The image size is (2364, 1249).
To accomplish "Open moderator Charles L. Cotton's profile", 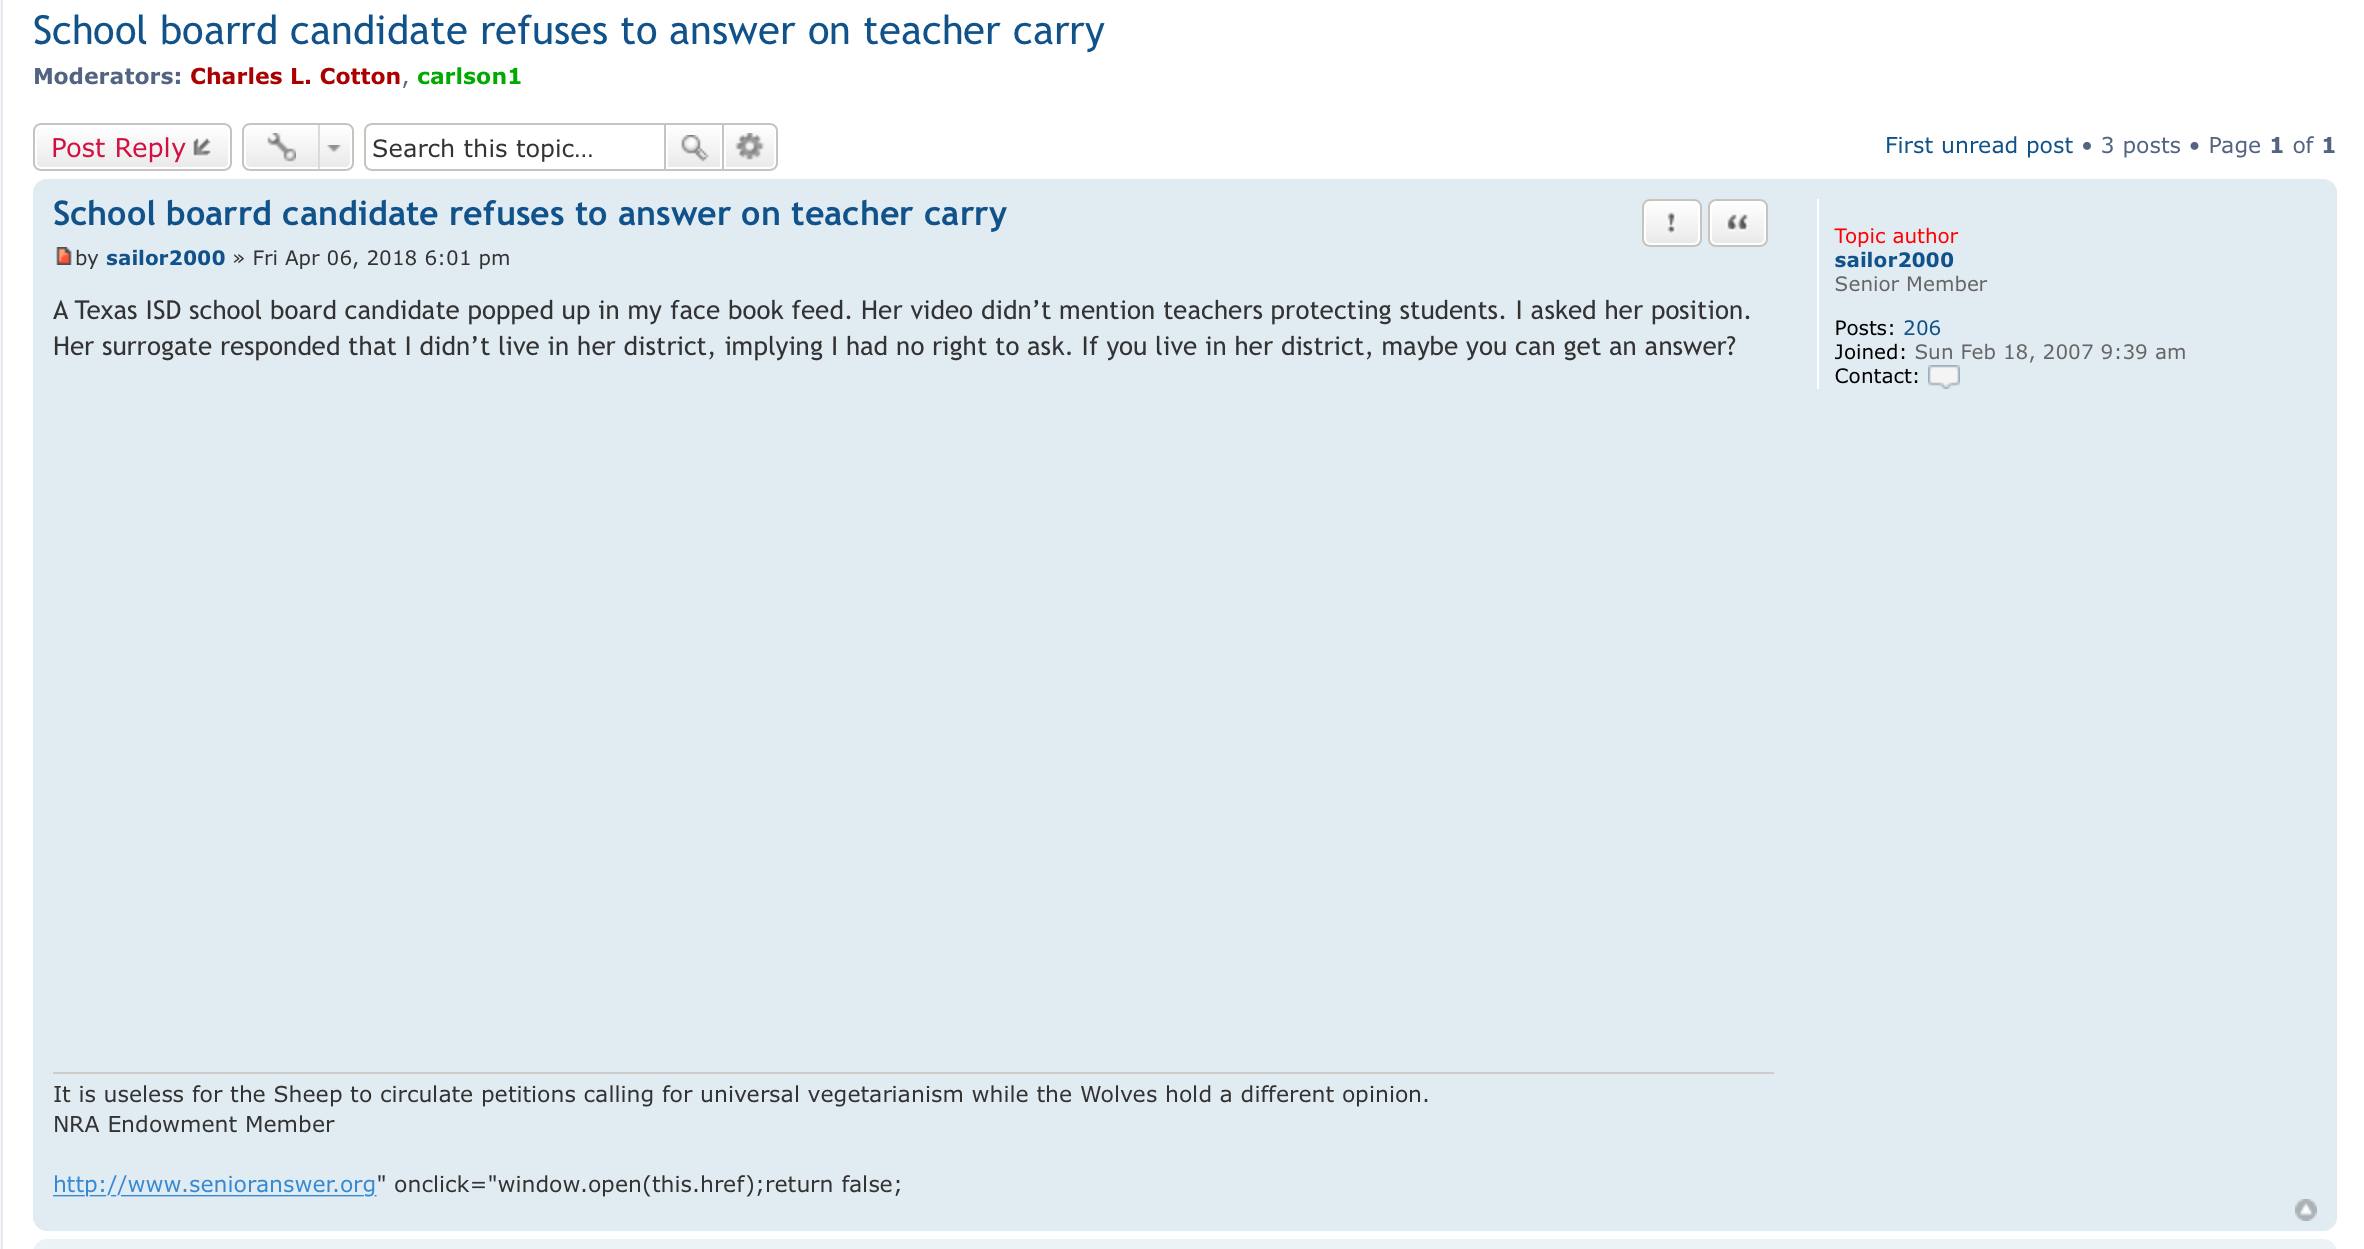I will (295, 77).
